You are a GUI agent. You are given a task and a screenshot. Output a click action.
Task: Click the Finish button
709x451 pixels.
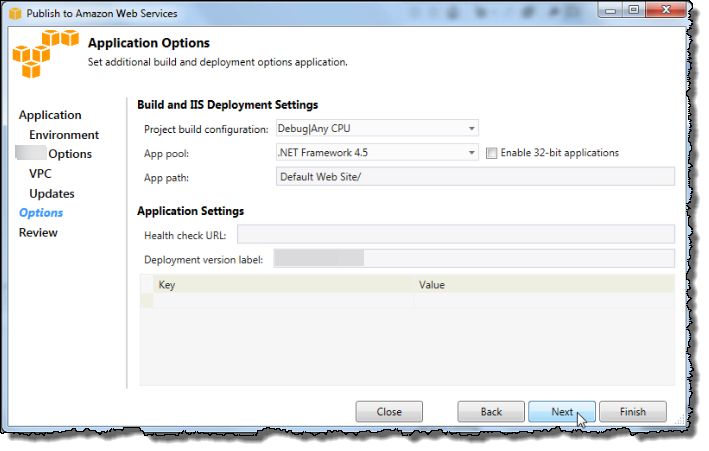pos(632,412)
